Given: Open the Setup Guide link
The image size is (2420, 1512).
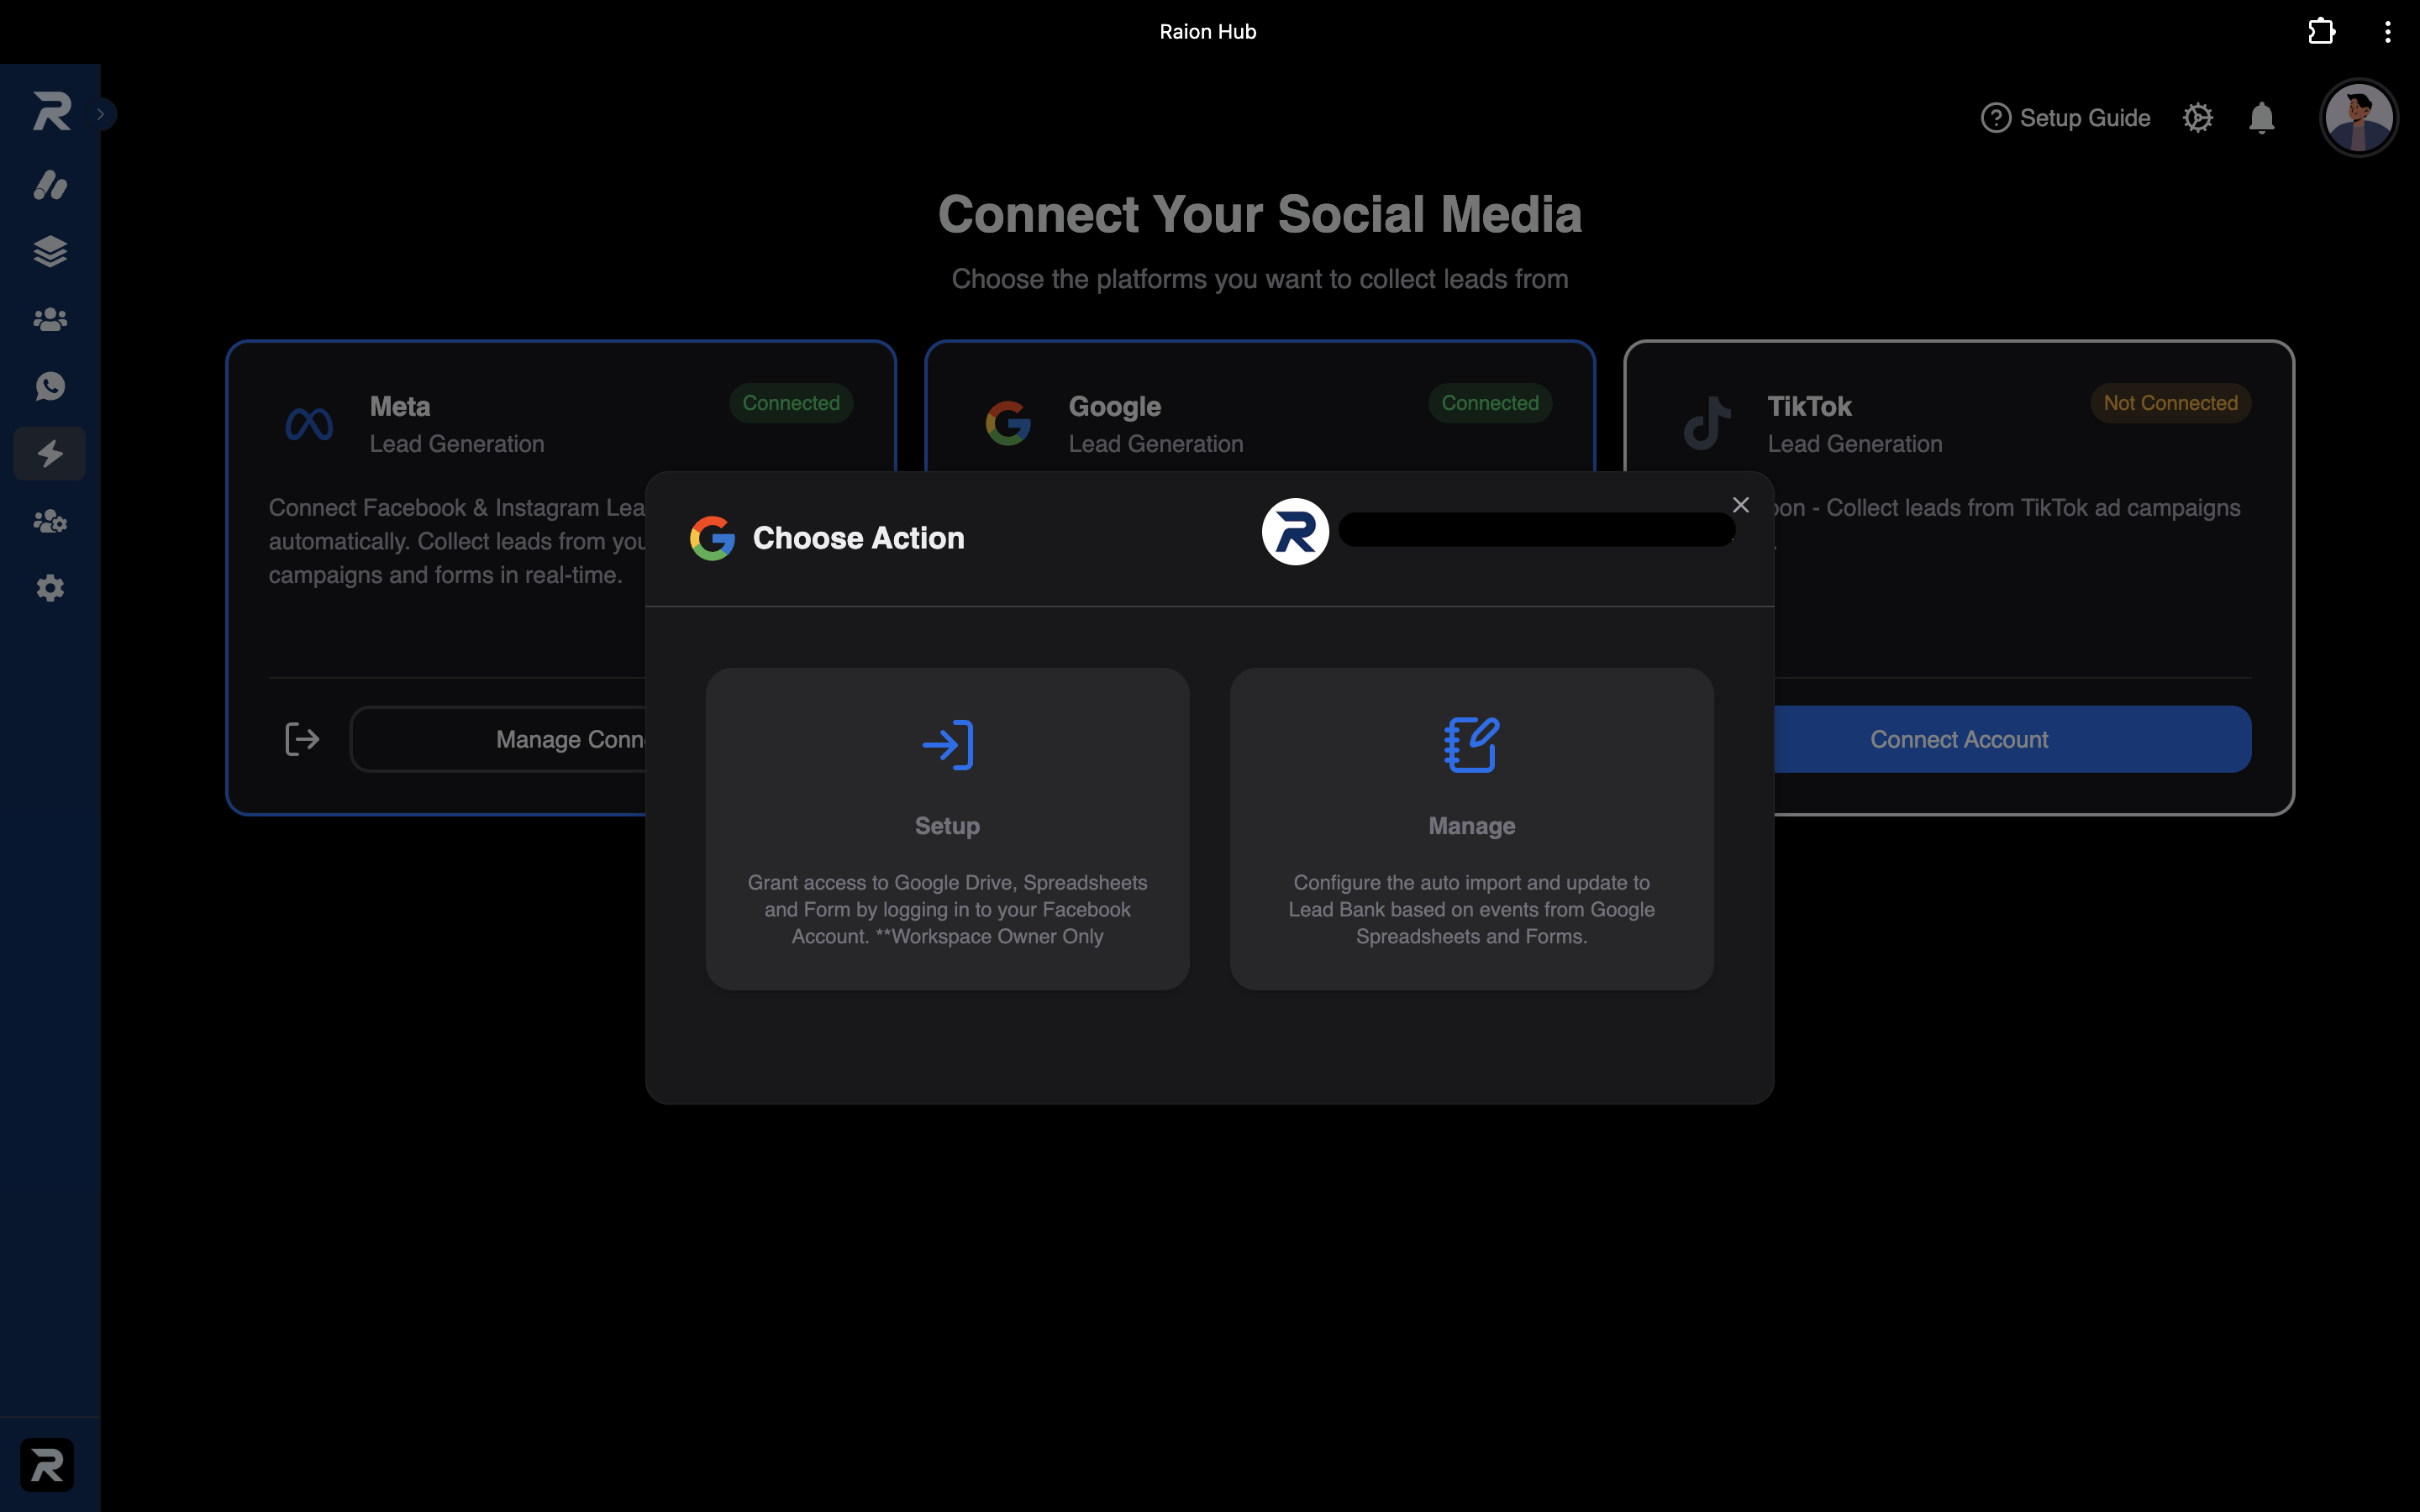Looking at the screenshot, I should coord(2065,118).
